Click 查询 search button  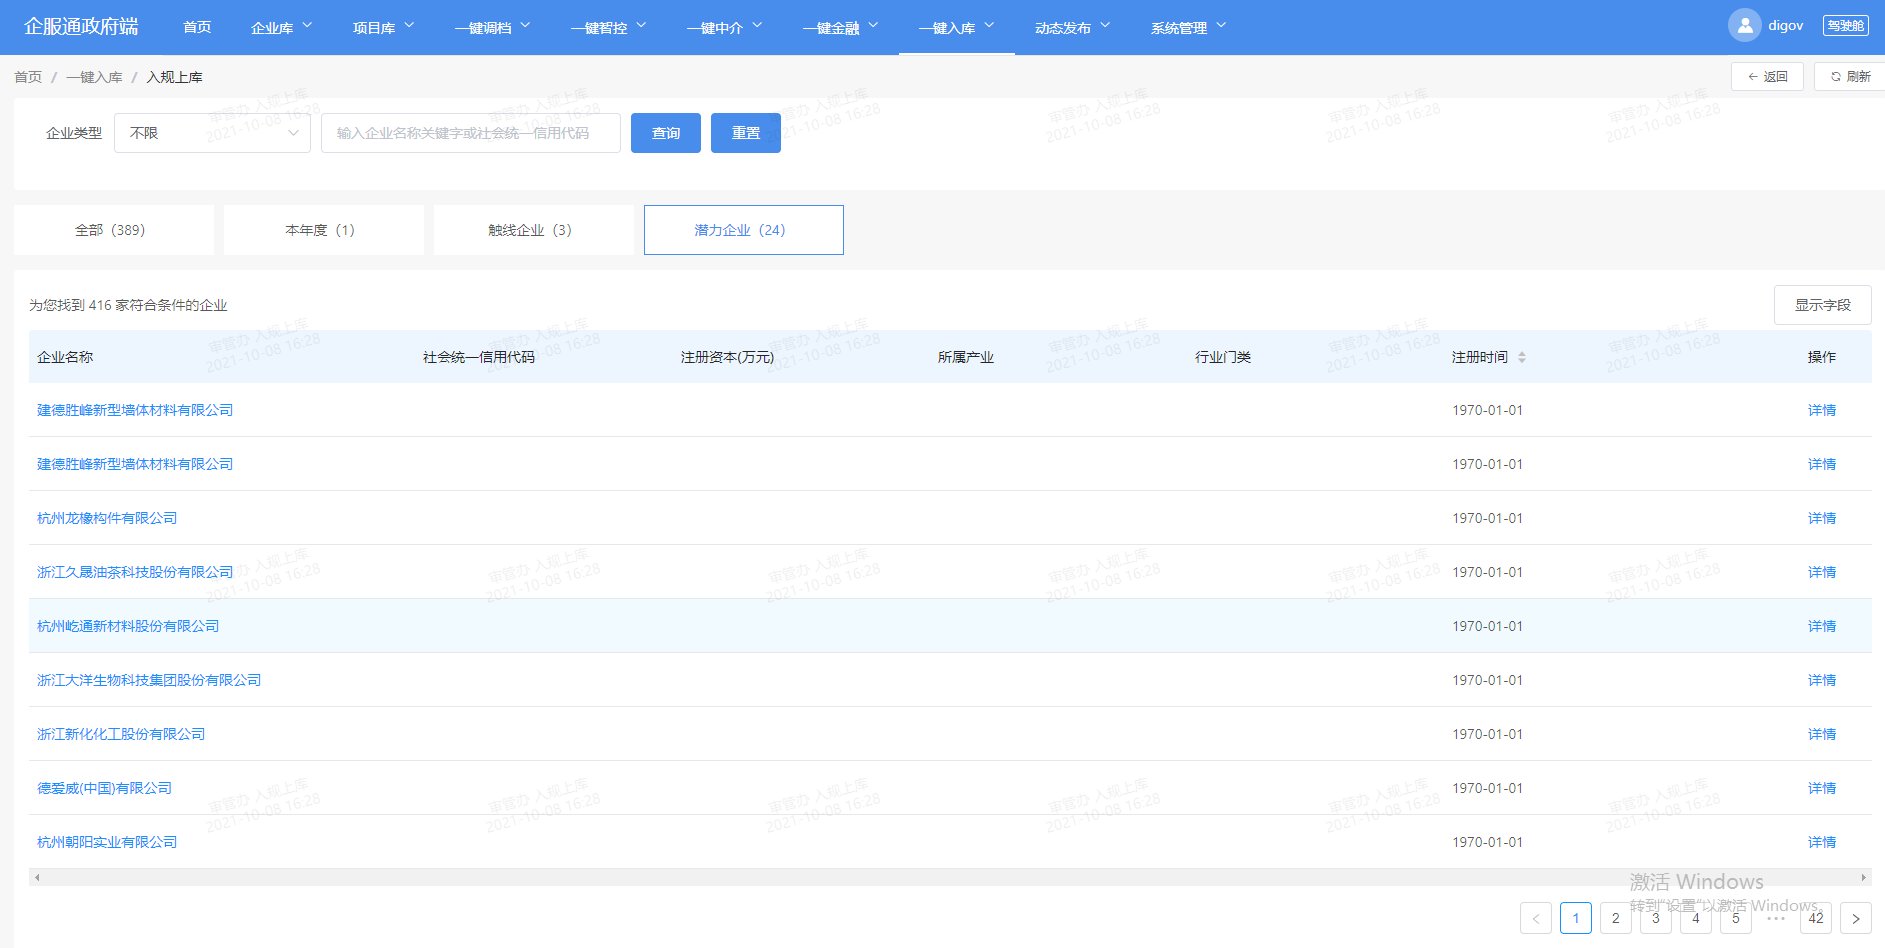pyautogui.click(x=666, y=133)
